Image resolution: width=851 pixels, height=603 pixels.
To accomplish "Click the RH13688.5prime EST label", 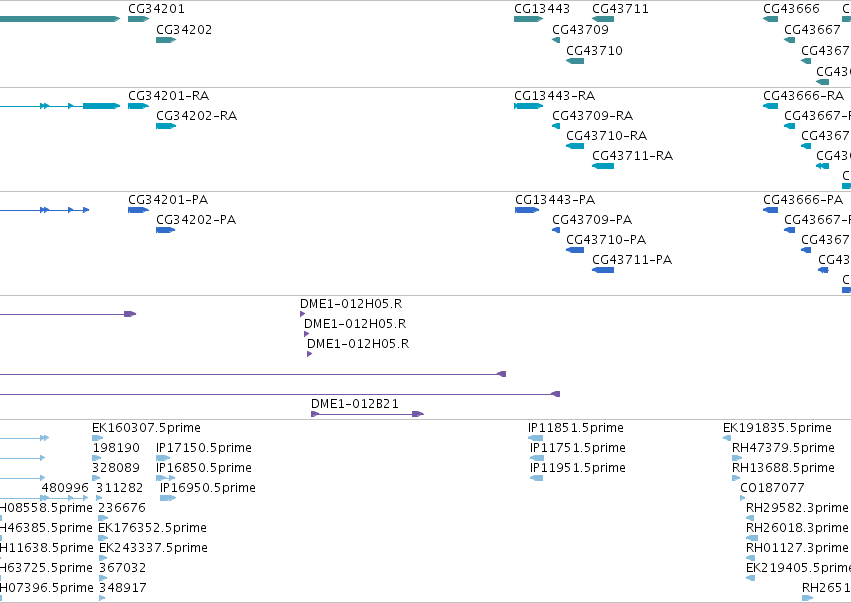I will tap(784, 468).
